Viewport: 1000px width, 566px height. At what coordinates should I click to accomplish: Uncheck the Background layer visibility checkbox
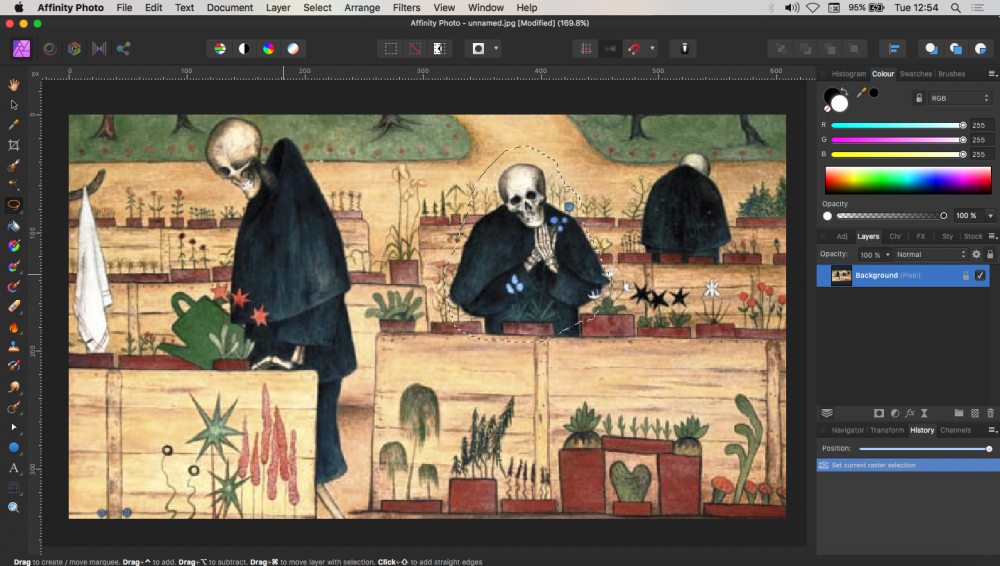coord(980,276)
